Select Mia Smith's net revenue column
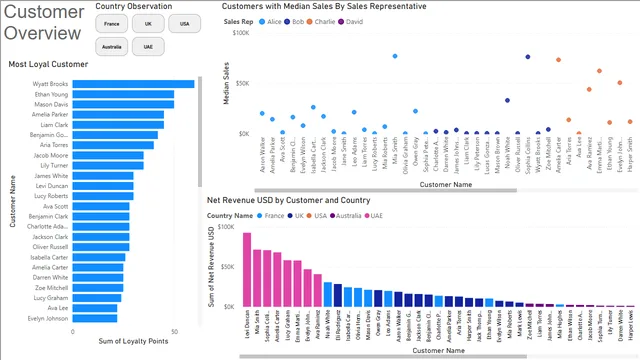The width and height of the screenshot is (640, 360). point(257,278)
